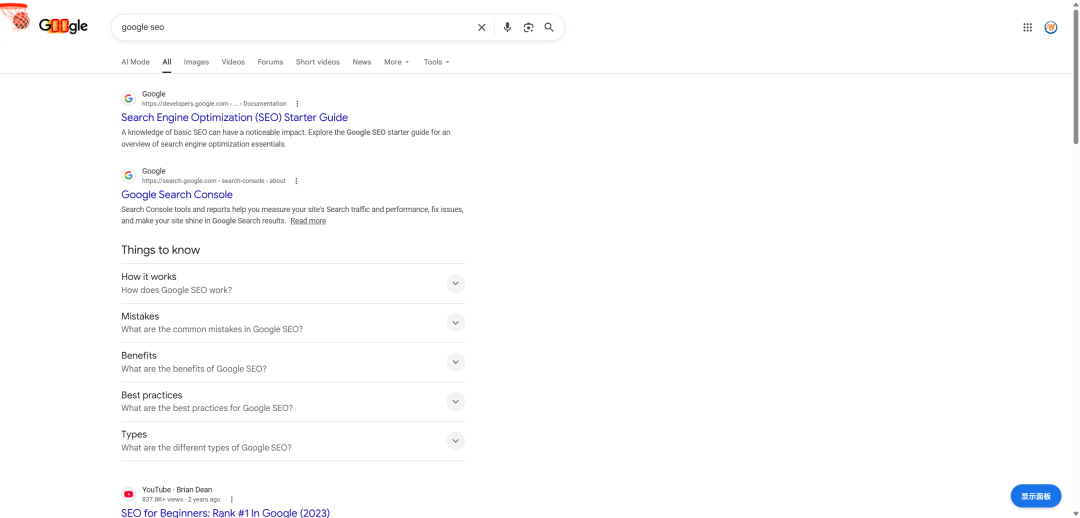This screenshot has height=518, width=1080.
Task: Open the More dropdown
Action: 396,62
